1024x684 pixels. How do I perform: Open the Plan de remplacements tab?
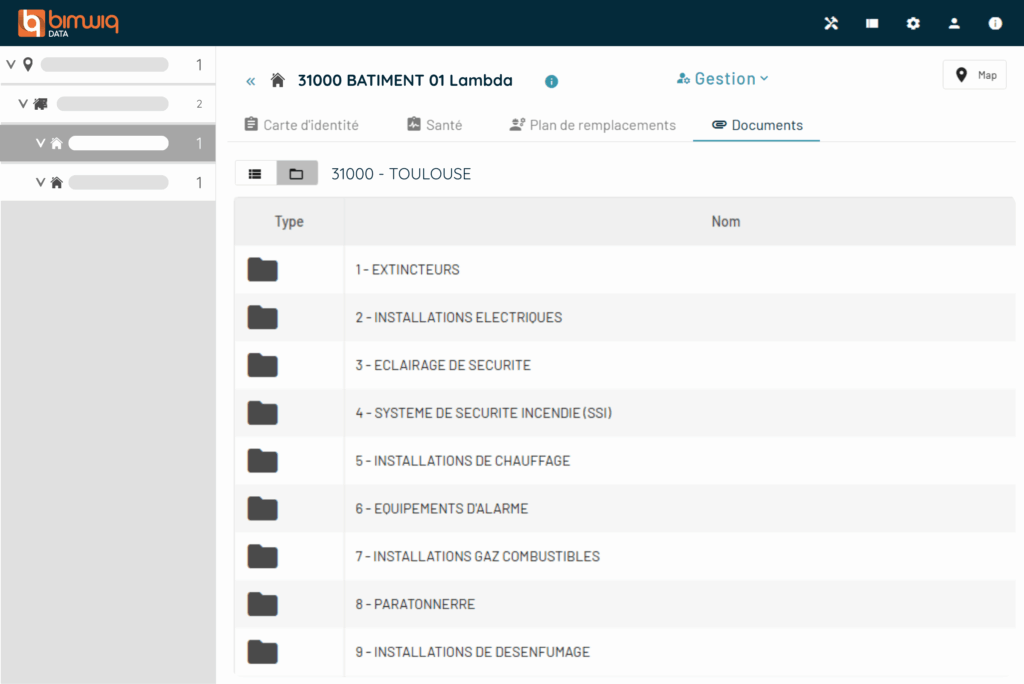(x=592, y=125)
